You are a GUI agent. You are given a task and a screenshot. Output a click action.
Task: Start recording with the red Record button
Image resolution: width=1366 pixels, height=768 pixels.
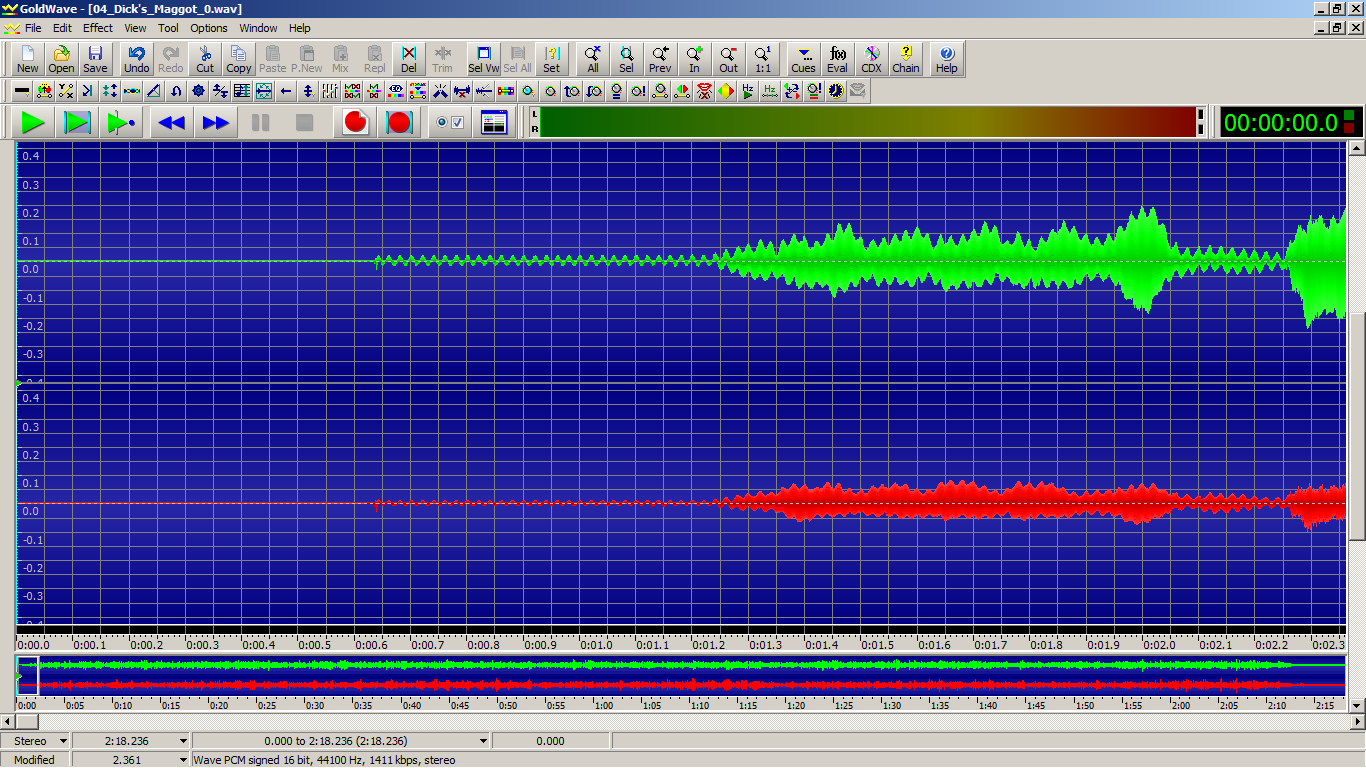(356, 122)
